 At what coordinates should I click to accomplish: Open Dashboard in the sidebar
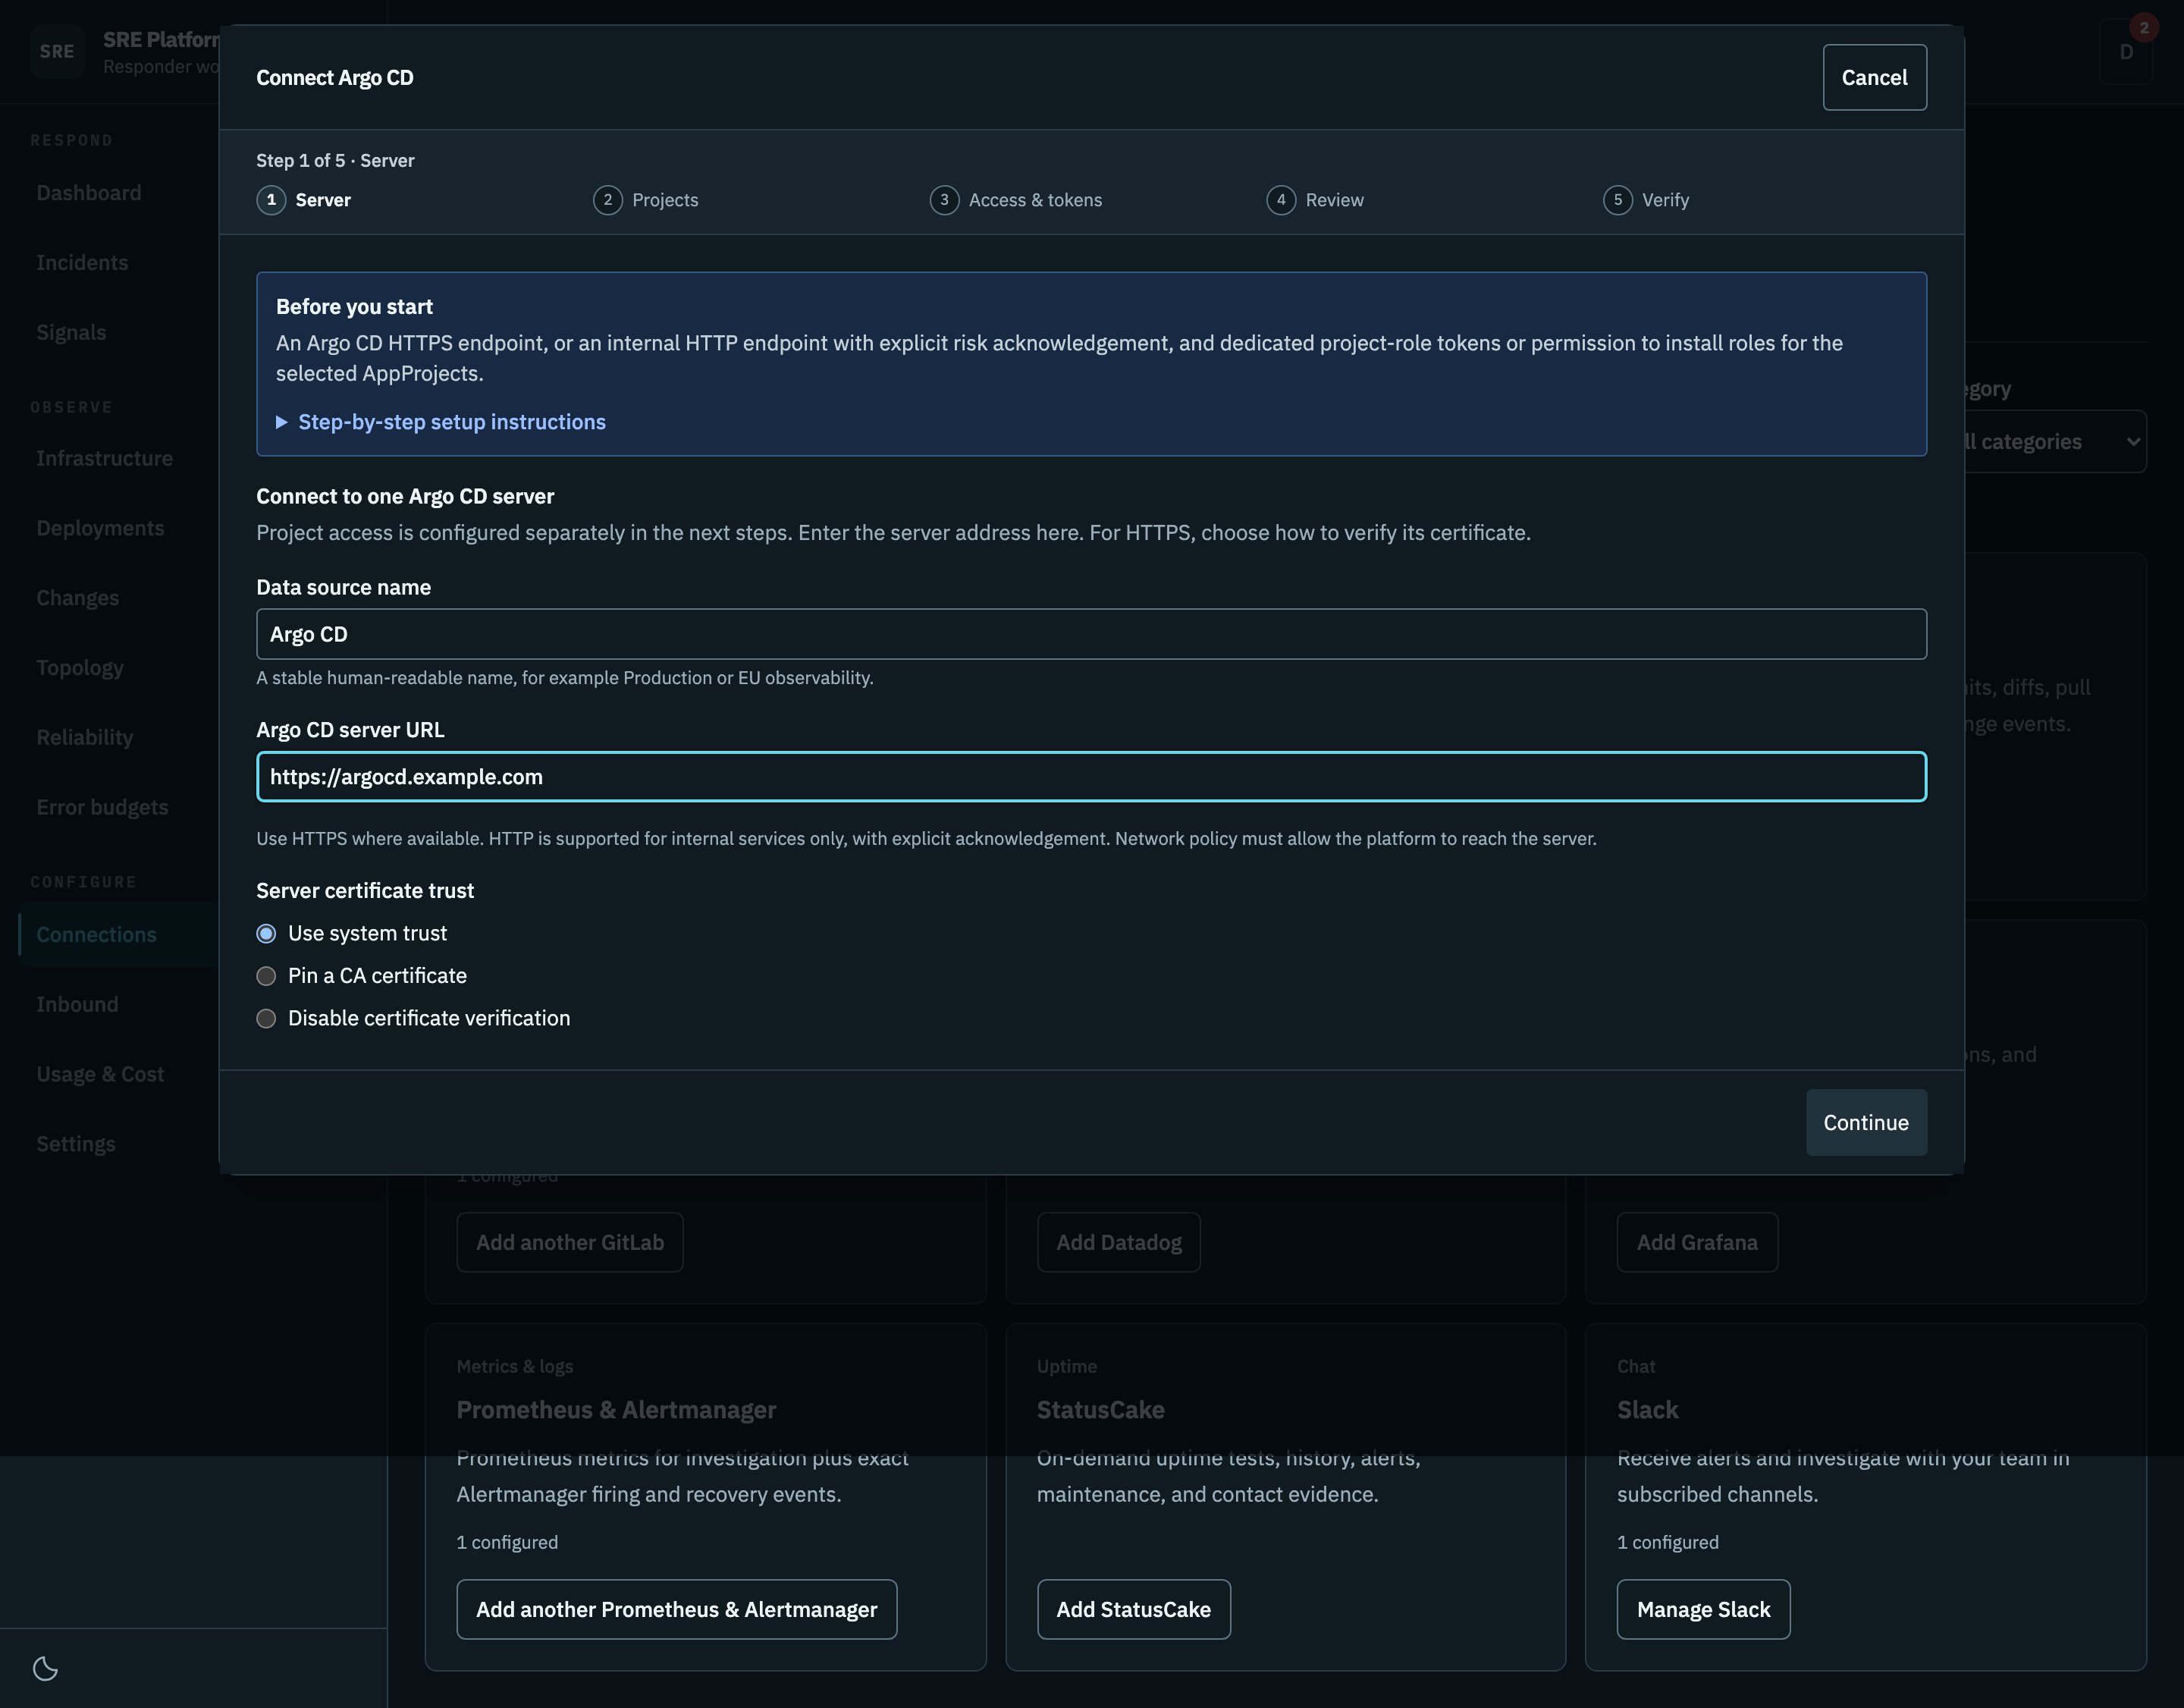(89, 193)
